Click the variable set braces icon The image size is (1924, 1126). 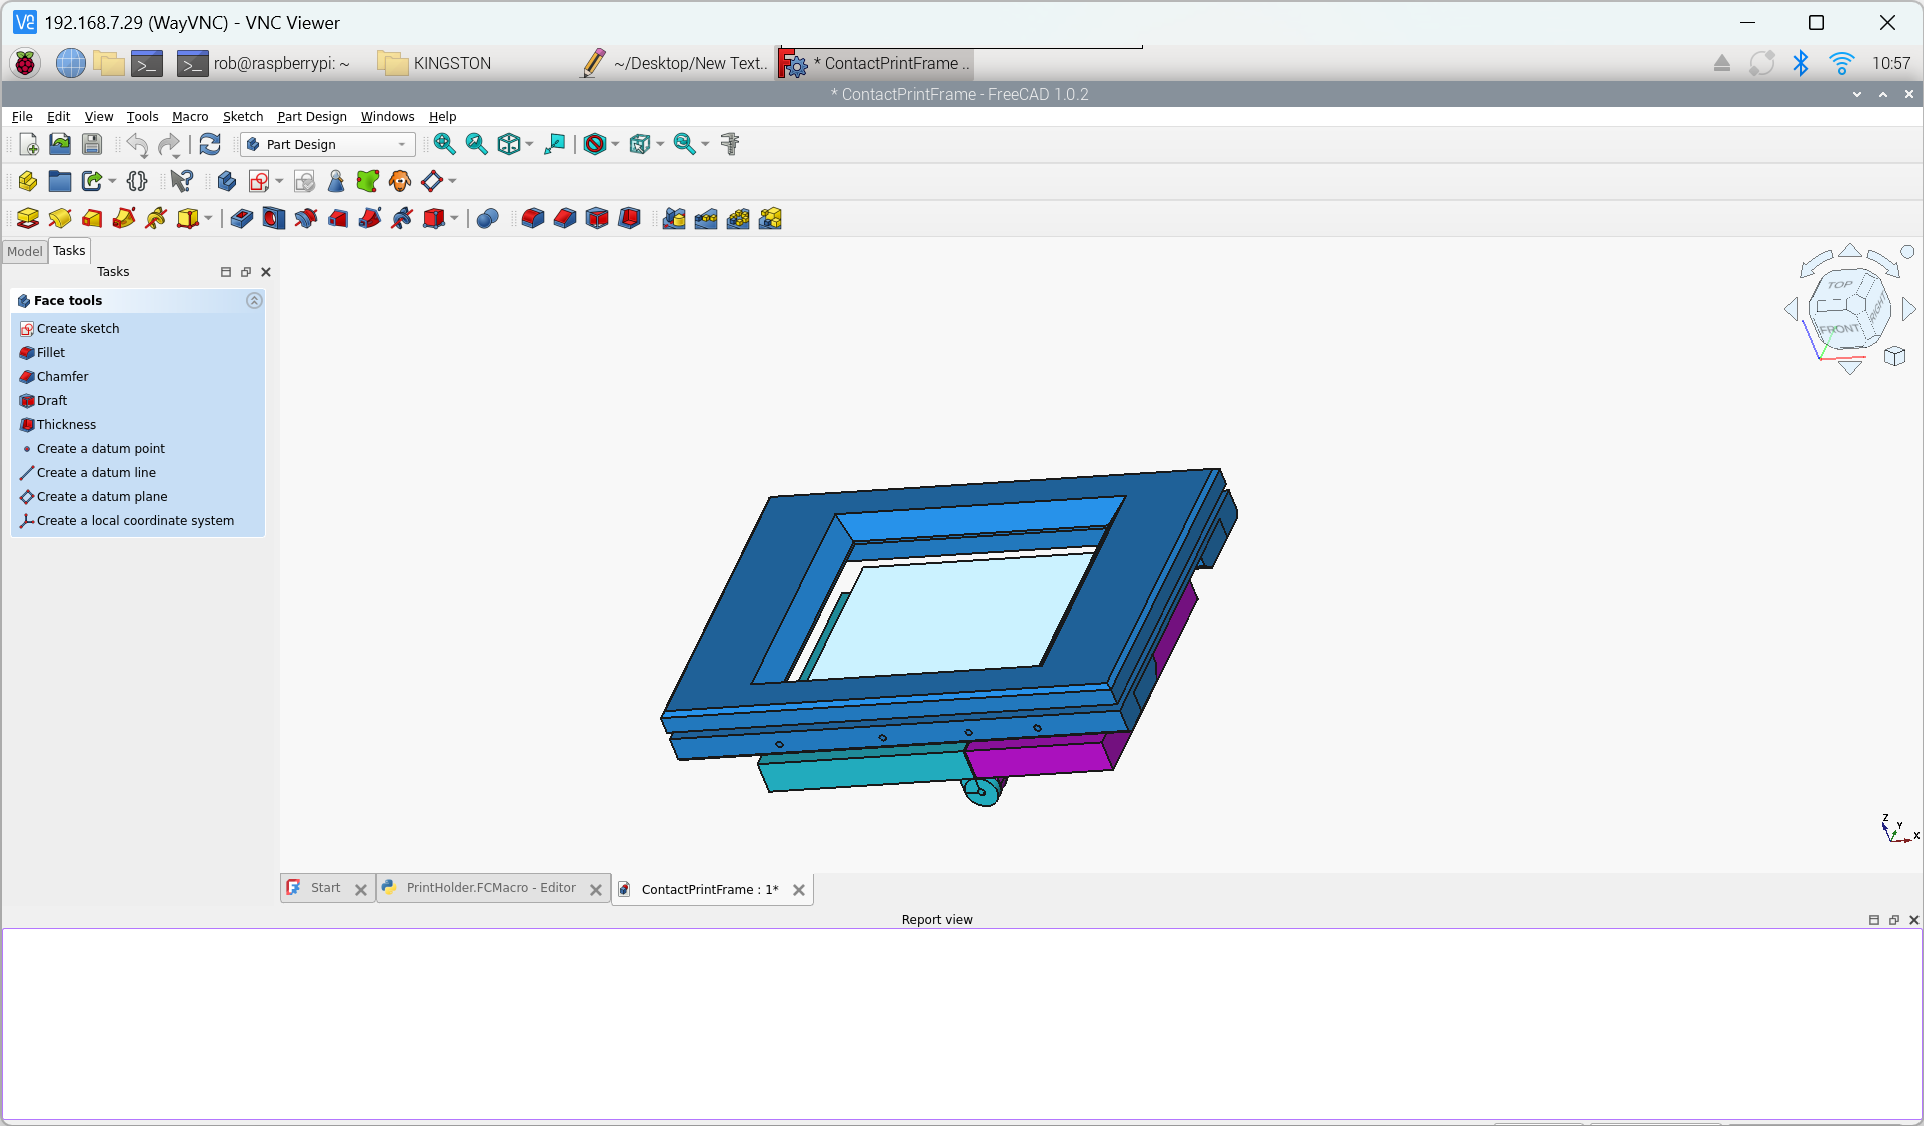[137, 181]
